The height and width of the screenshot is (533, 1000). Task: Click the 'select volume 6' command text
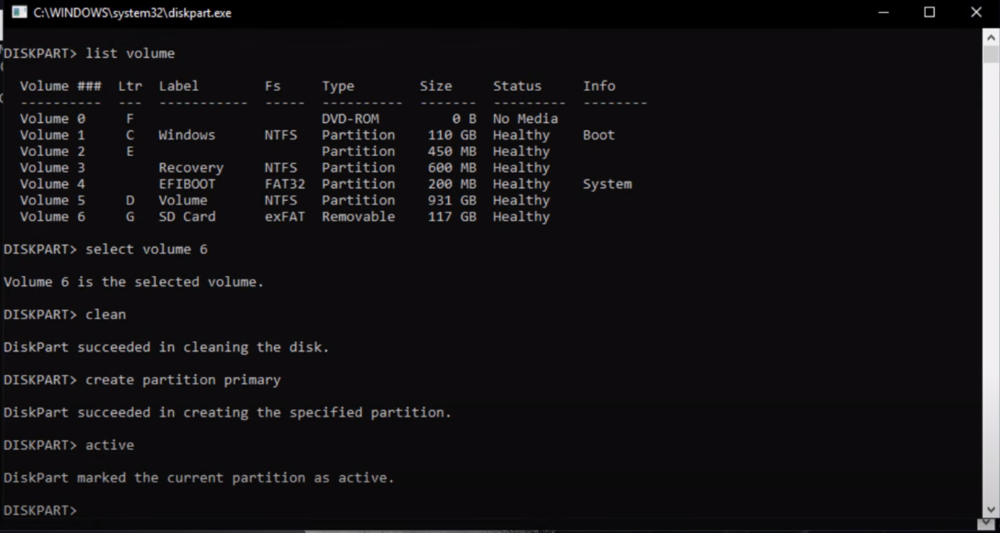click(146, 249)
